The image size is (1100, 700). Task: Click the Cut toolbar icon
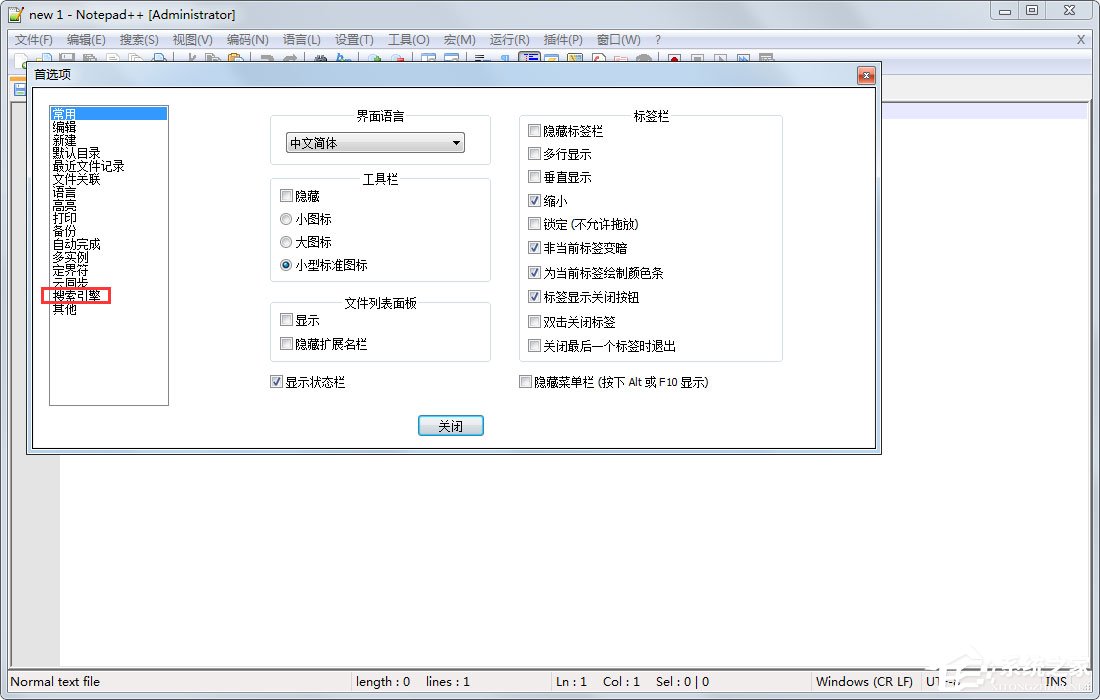pyautogui.click(x=190, y=60)
